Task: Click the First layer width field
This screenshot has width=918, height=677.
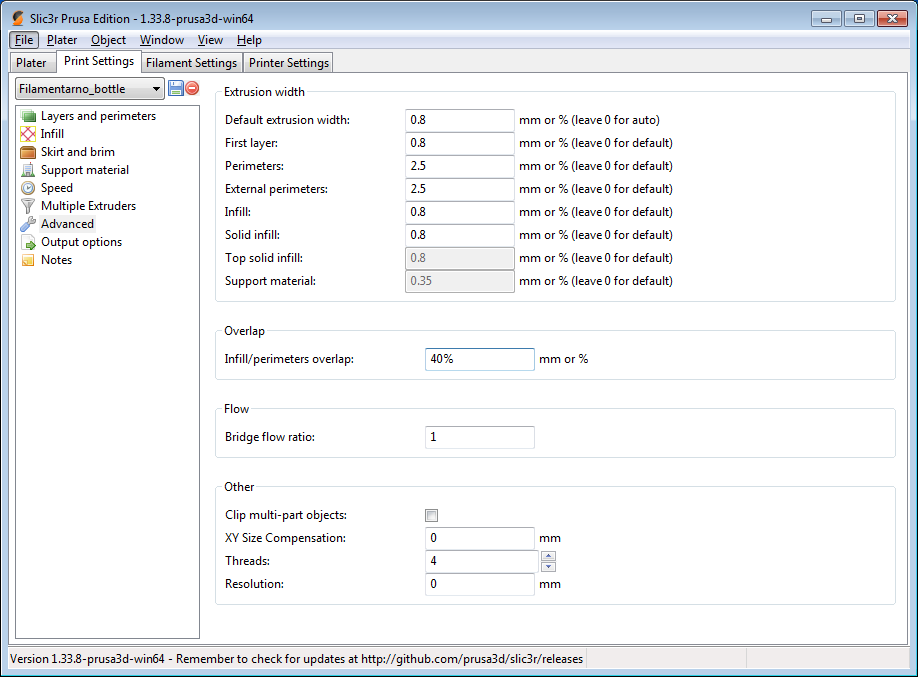Action: 460,143
